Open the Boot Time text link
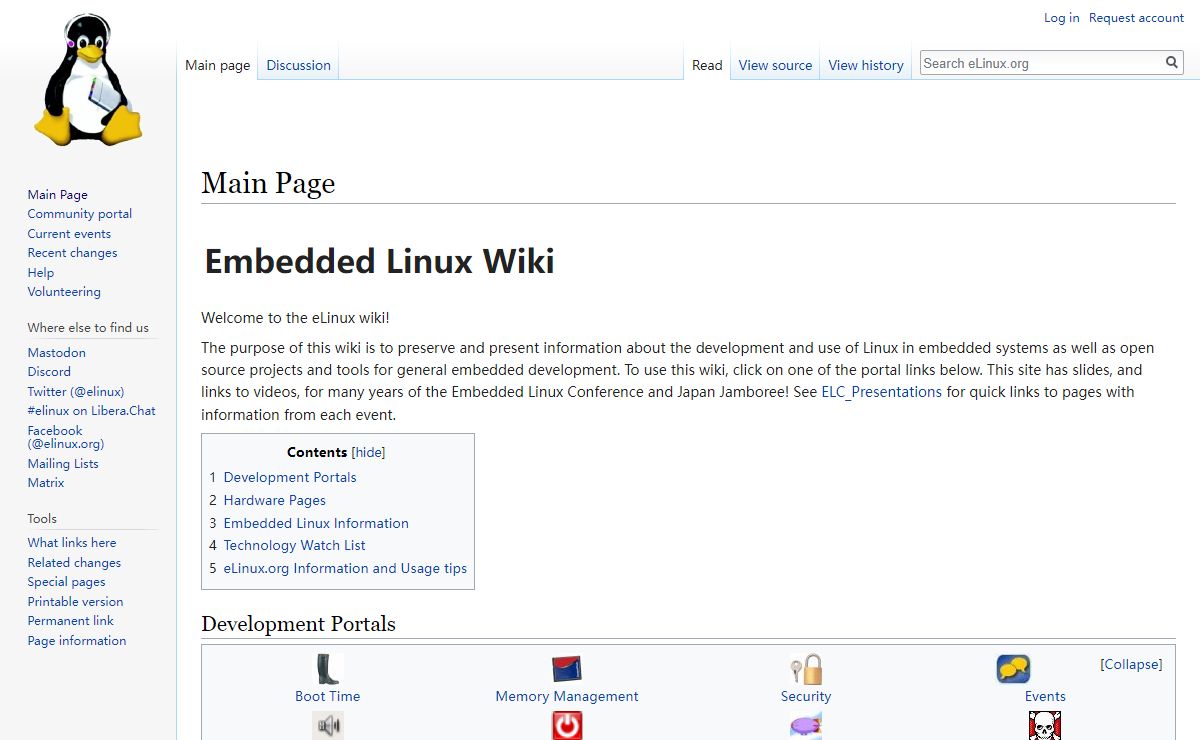Image resolution: width=1200 pixels, height=740 pixels. click(x=327, y=697)
